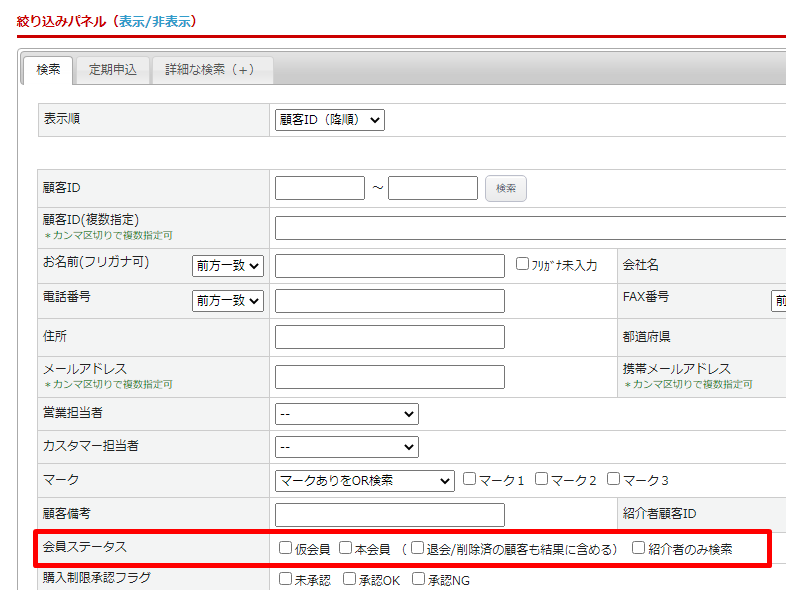Select the 本会員 checkbox

pos(345,548)
